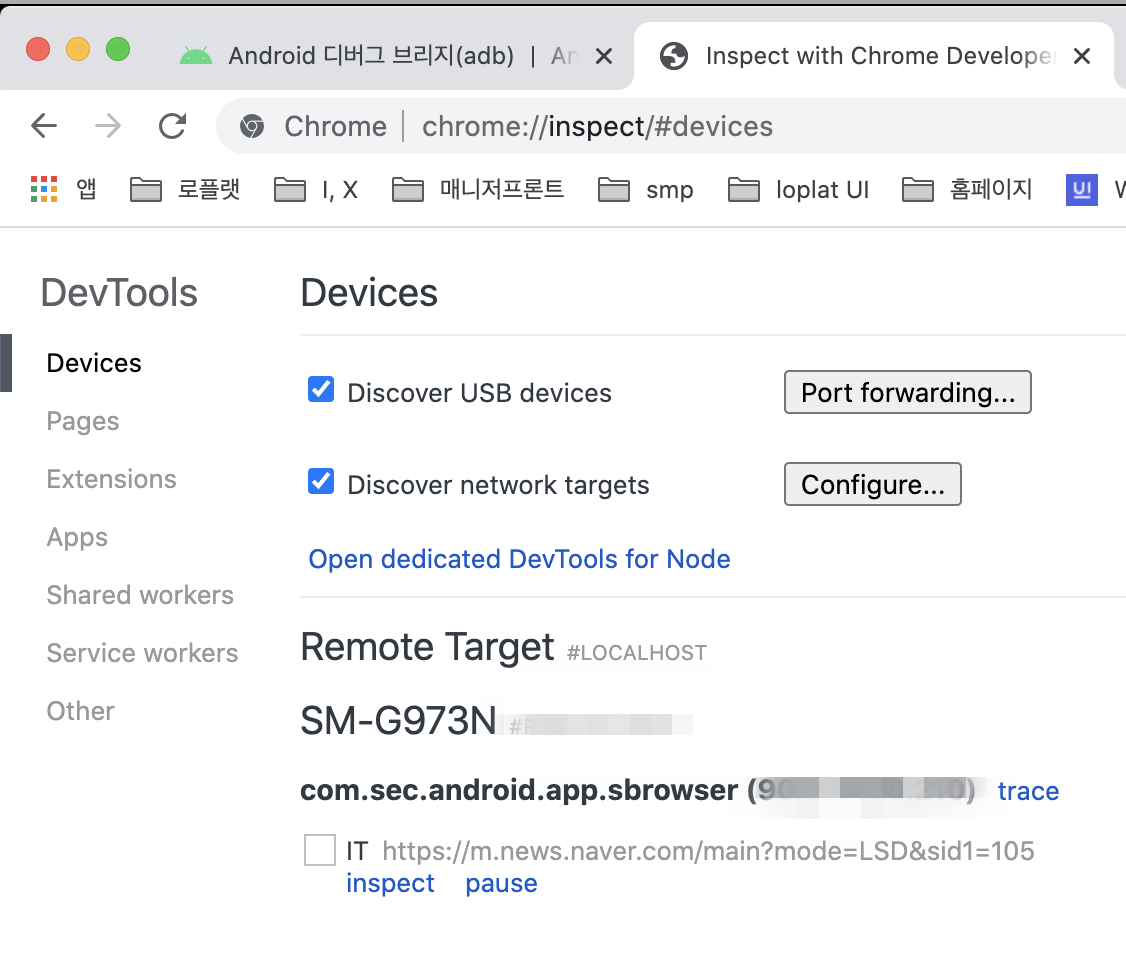Switch to Inspect with Chrome Developer tab
Viewport: 1126px width, 954px height.
click(873, 56)
